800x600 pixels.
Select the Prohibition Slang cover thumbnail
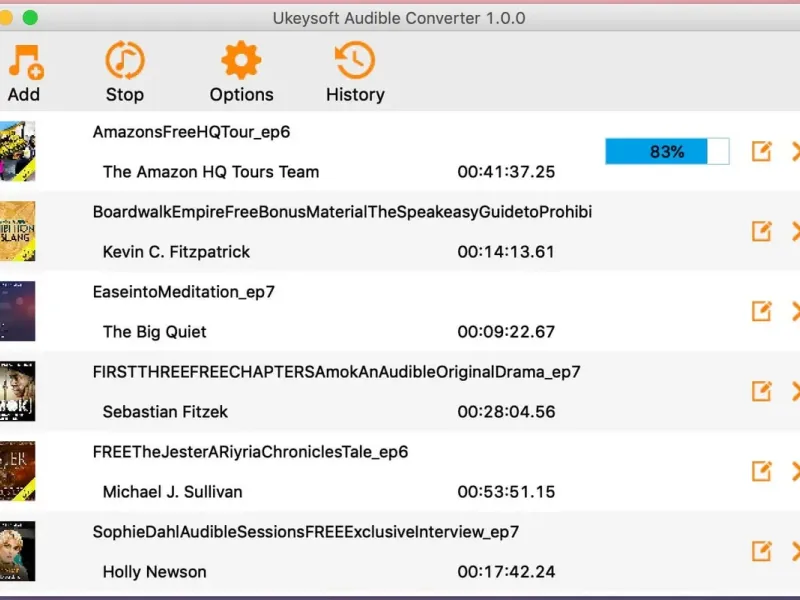17,231
